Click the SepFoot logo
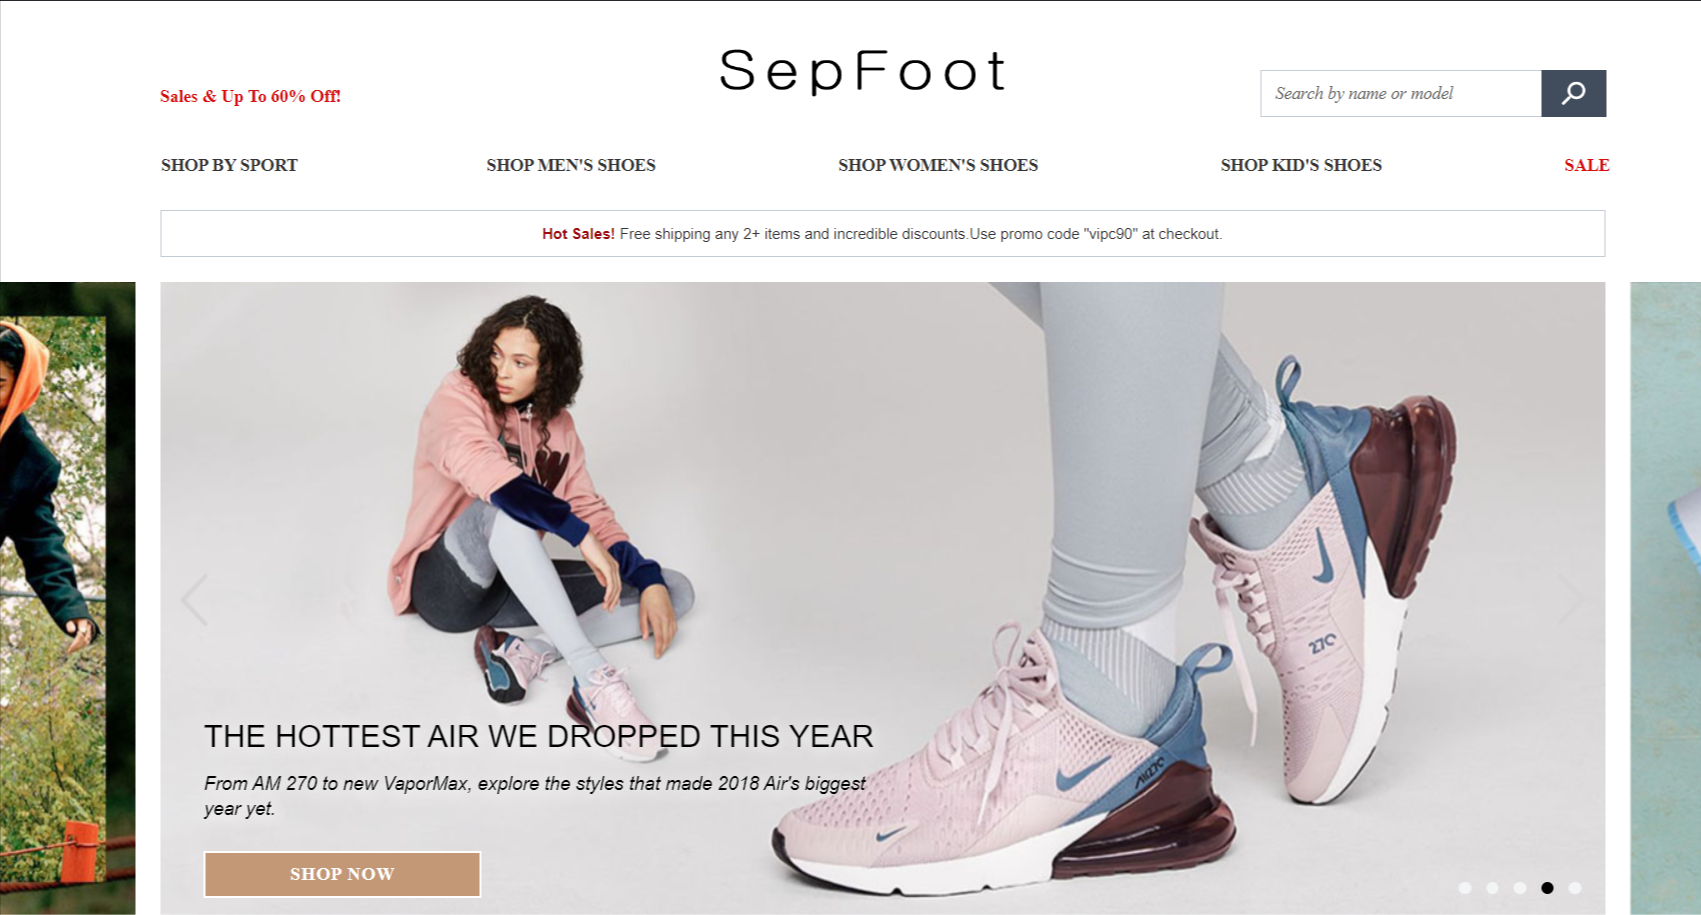1701x915 pixels. pyautogui.click(x=862, y=70)
